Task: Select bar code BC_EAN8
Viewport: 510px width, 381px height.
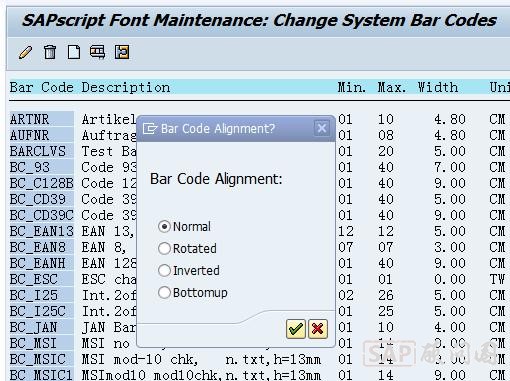Action: pyautogui.click(x=41, y=247)
